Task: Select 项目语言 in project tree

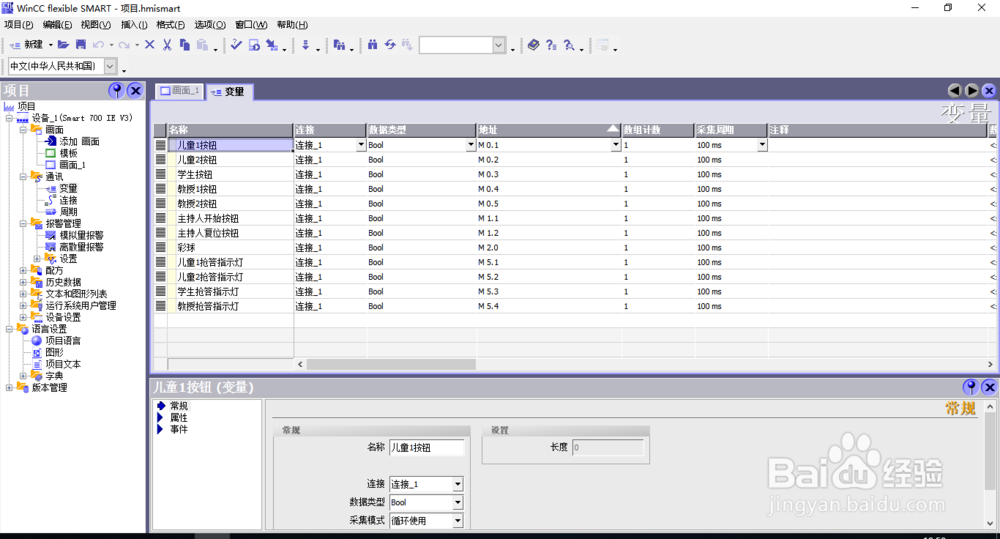Action: tap(63, 341)
